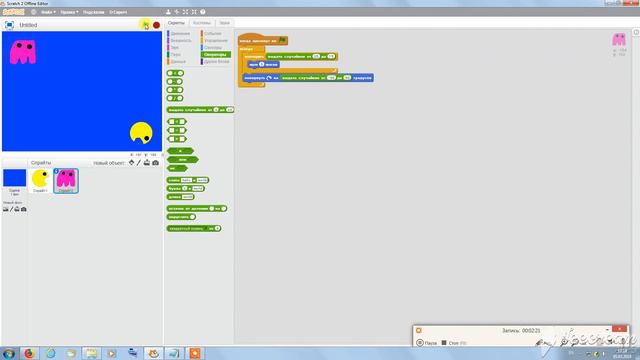Click the block help question mark icon
This screenshot has height=360, width=640.
203,12
